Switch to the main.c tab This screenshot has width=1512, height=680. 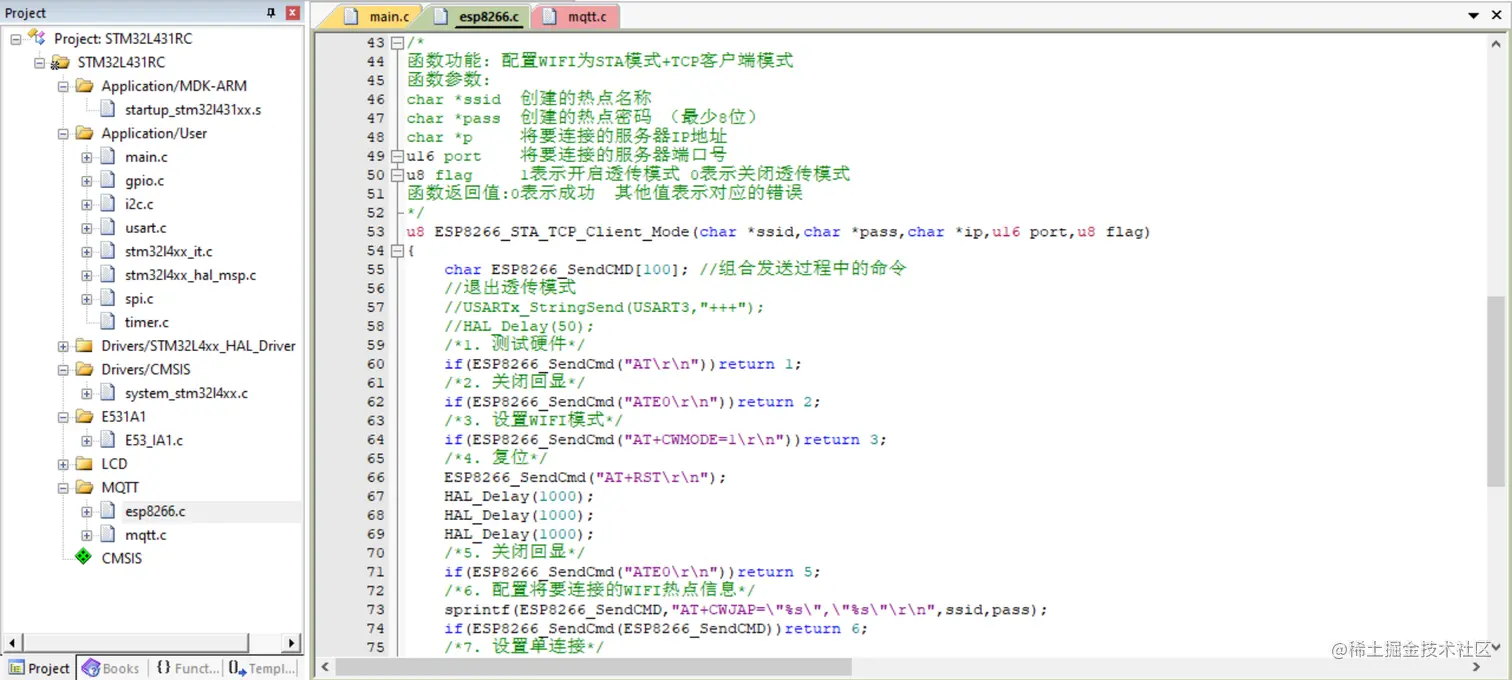pyautogui.click(x=388, y=16)
